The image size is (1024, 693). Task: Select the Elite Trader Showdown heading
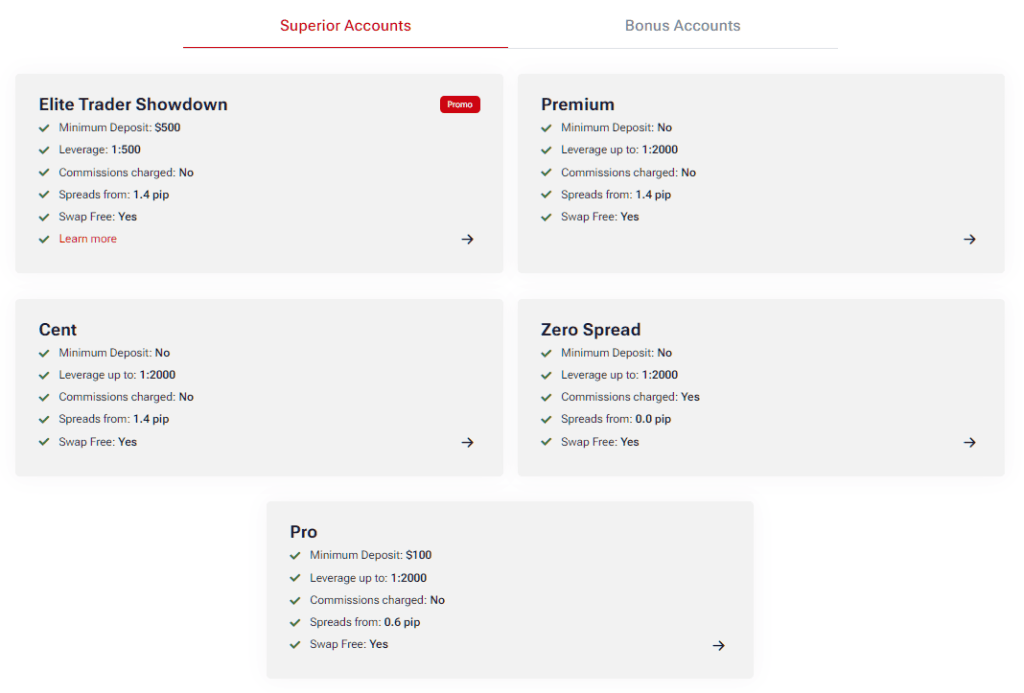pyautogui.click(x=133, y=105)
